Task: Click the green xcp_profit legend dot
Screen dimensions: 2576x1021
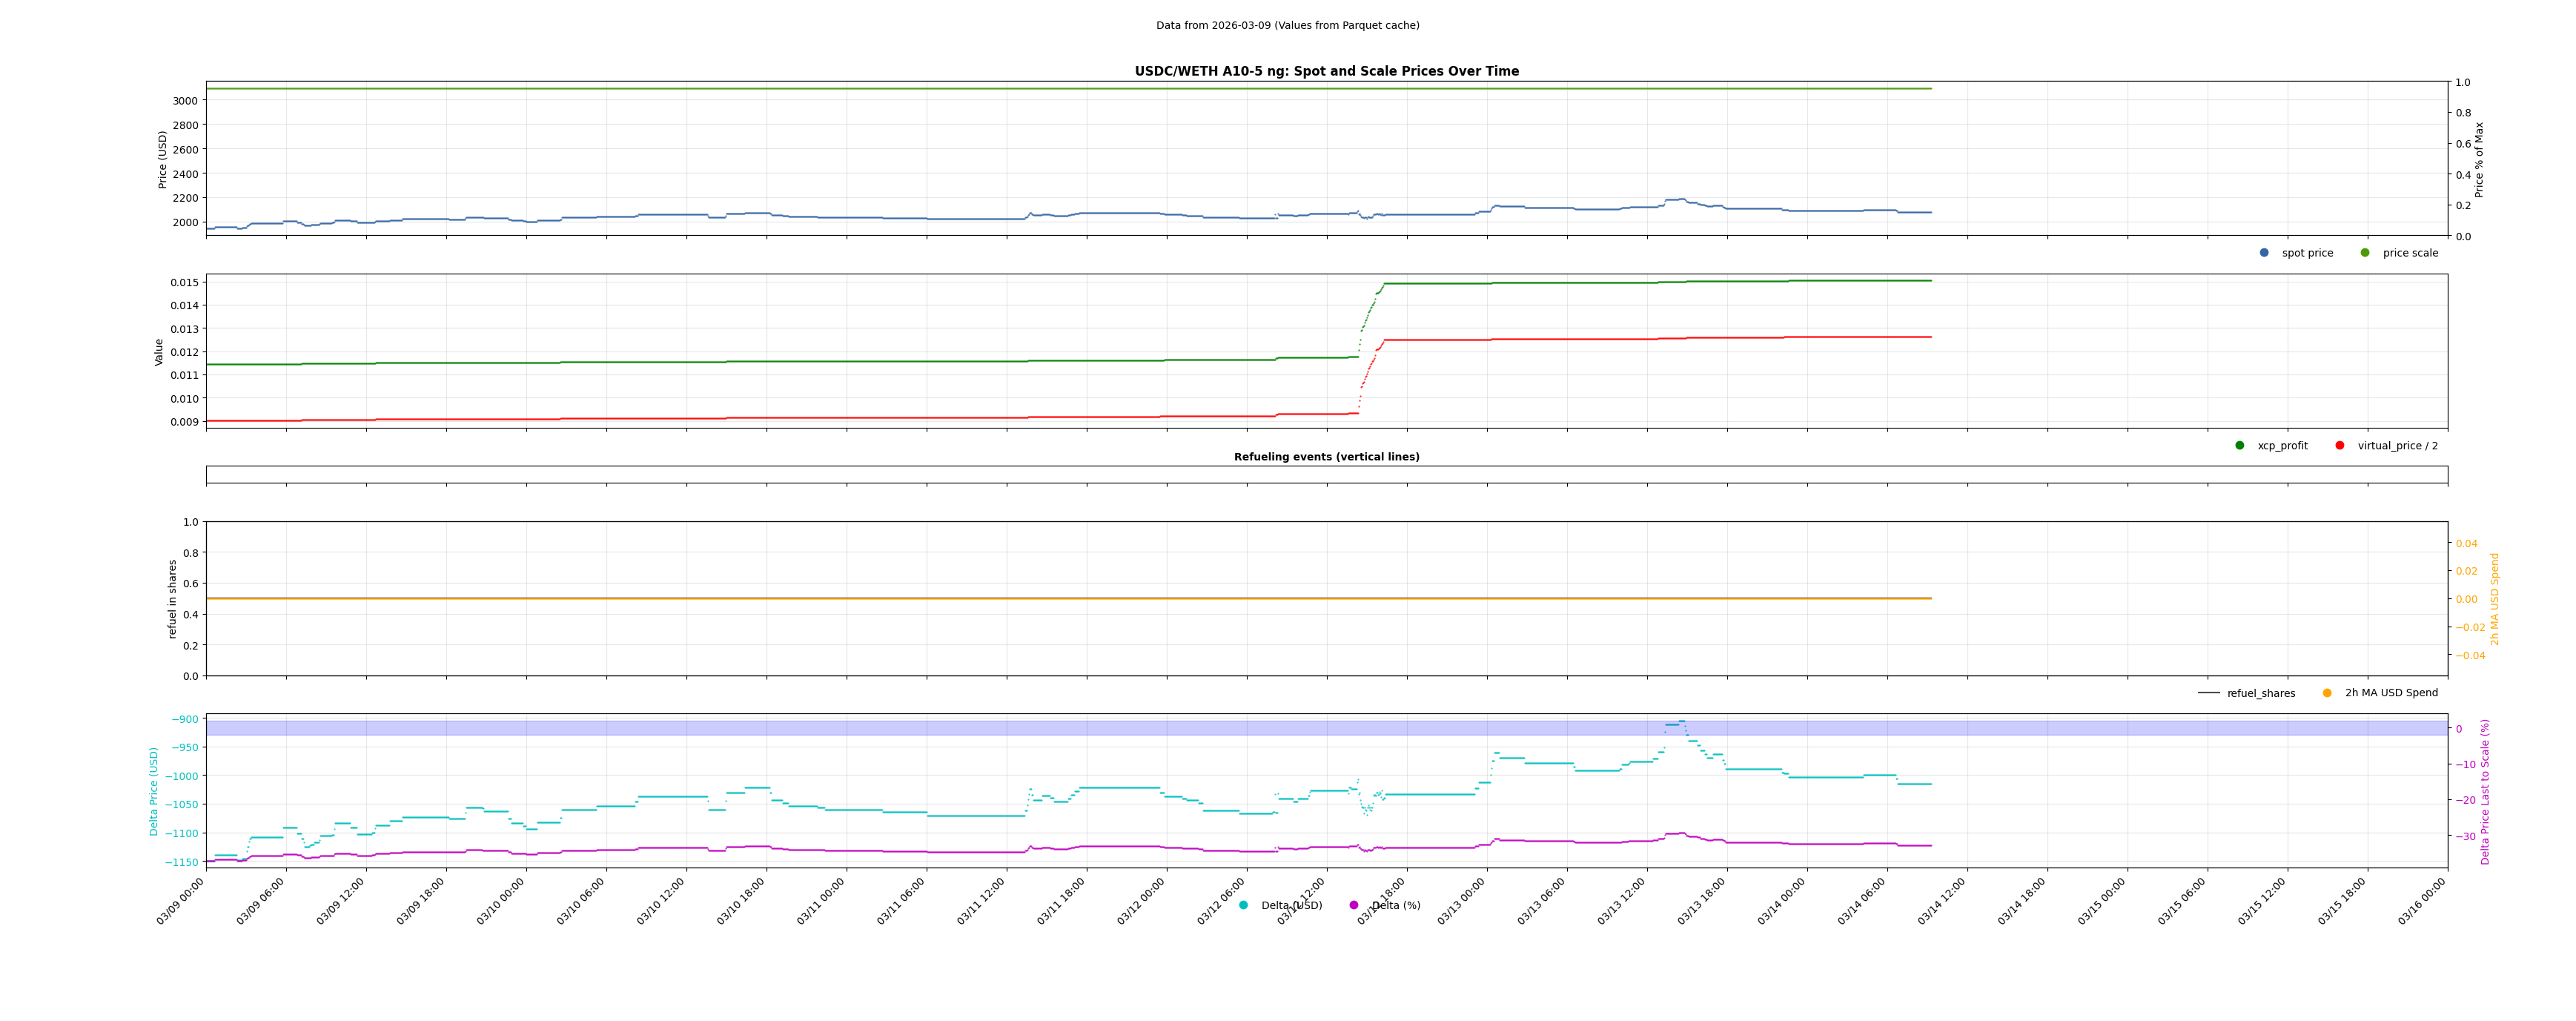Action: click(2240, 446)
